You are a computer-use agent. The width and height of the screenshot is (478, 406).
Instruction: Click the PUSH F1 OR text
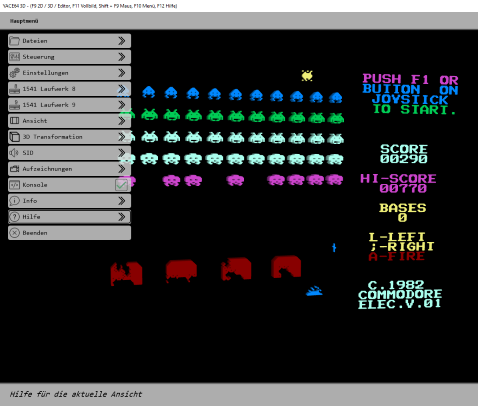410,79
